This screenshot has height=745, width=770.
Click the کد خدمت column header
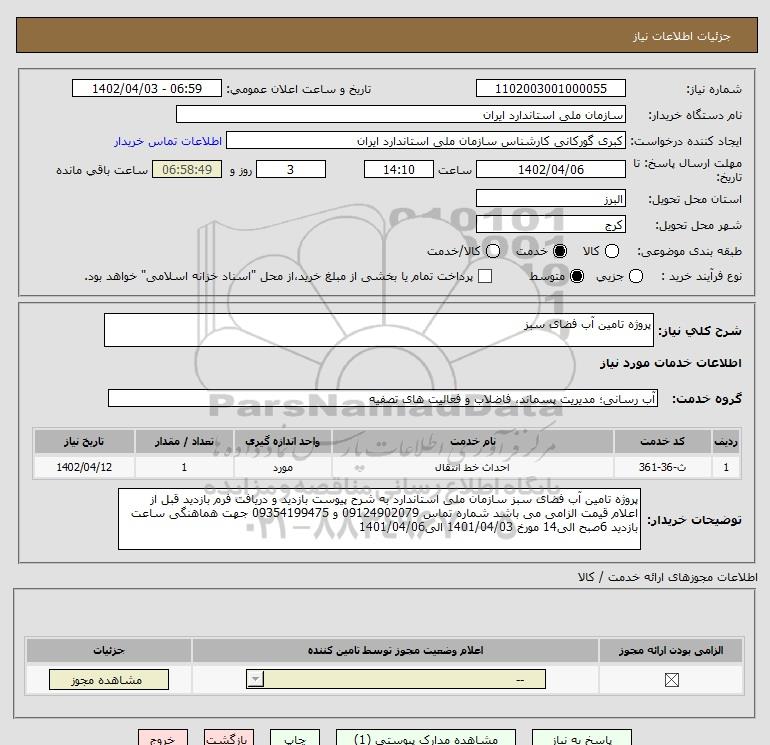(x=662, y=441)
